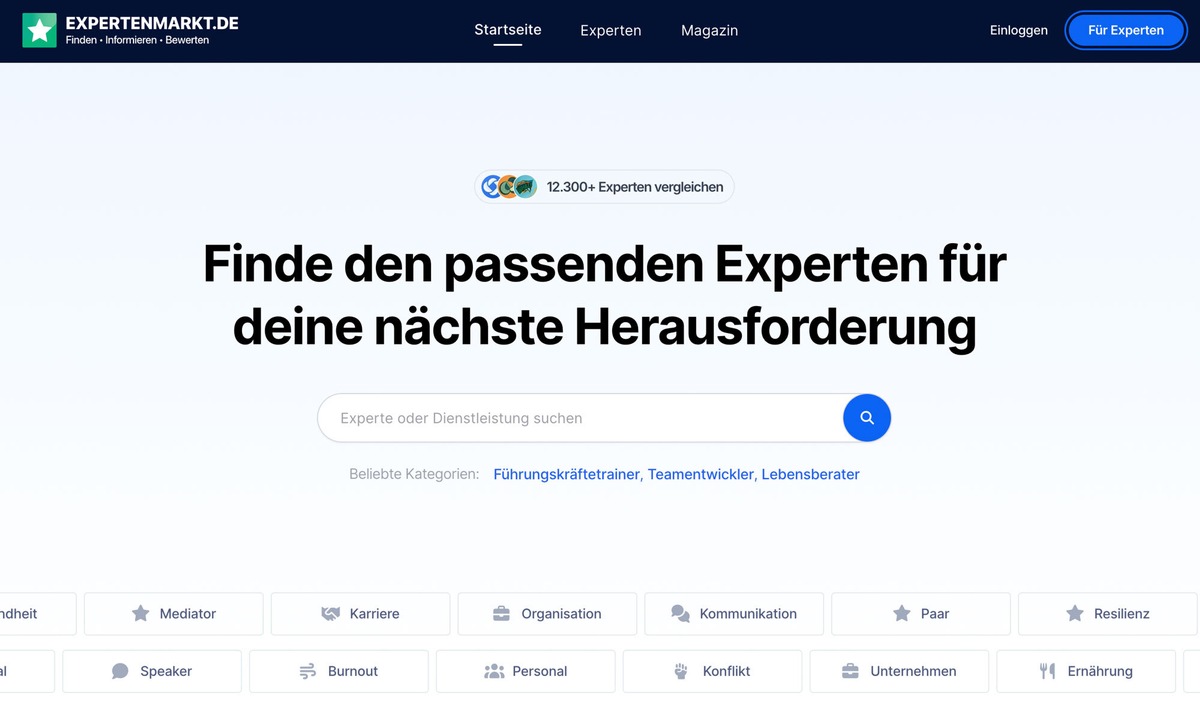Follow the Teamentwickler link
The width and height of the screenshot is (1200, 710).
click(x=702, y=474)
